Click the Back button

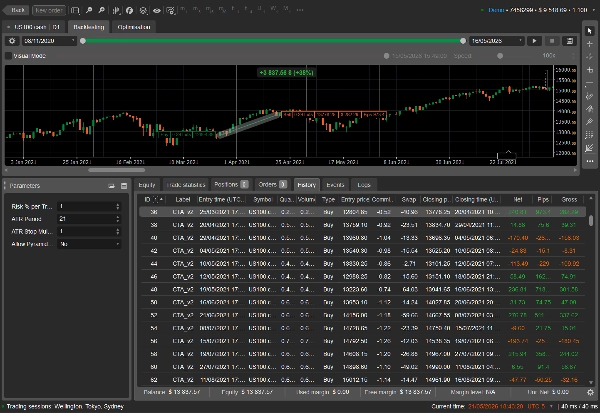click(18, 10)
